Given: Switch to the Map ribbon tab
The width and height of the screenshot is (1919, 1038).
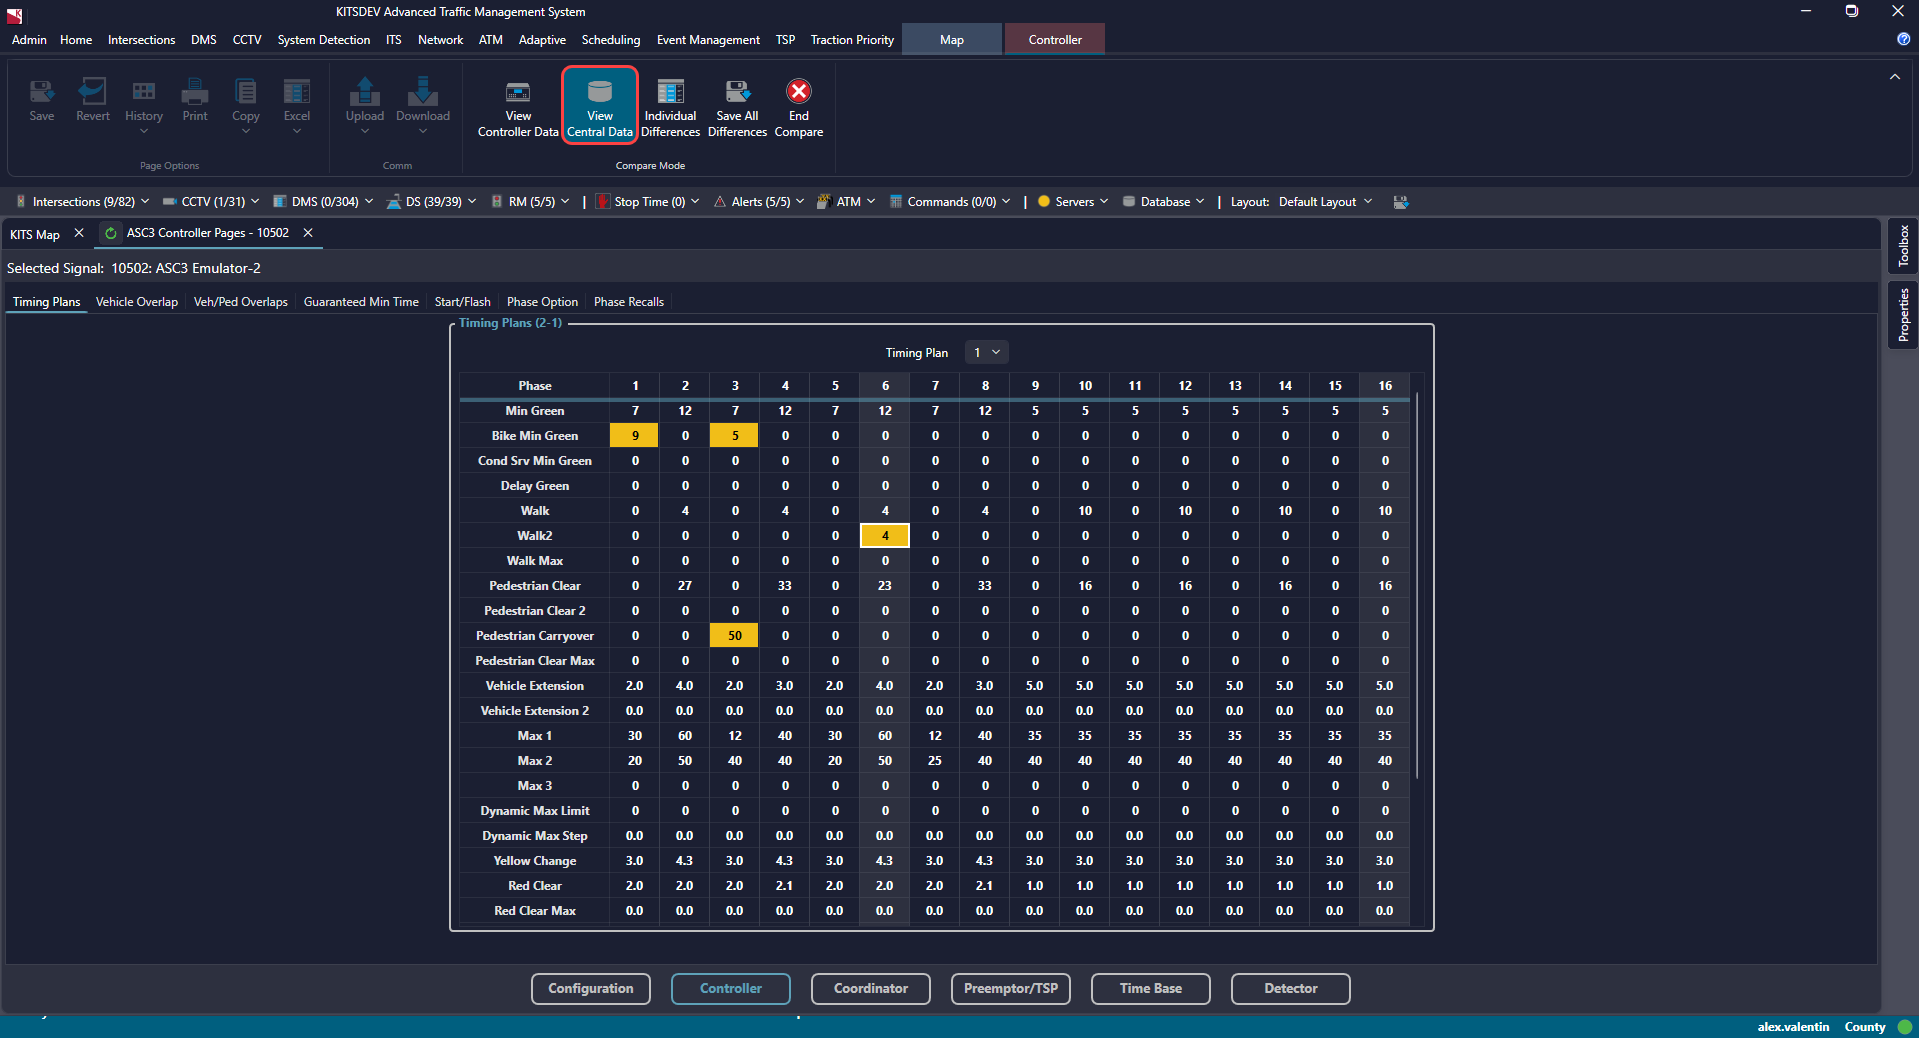Looking at the screenshot, I should click(x=952, y=40).
